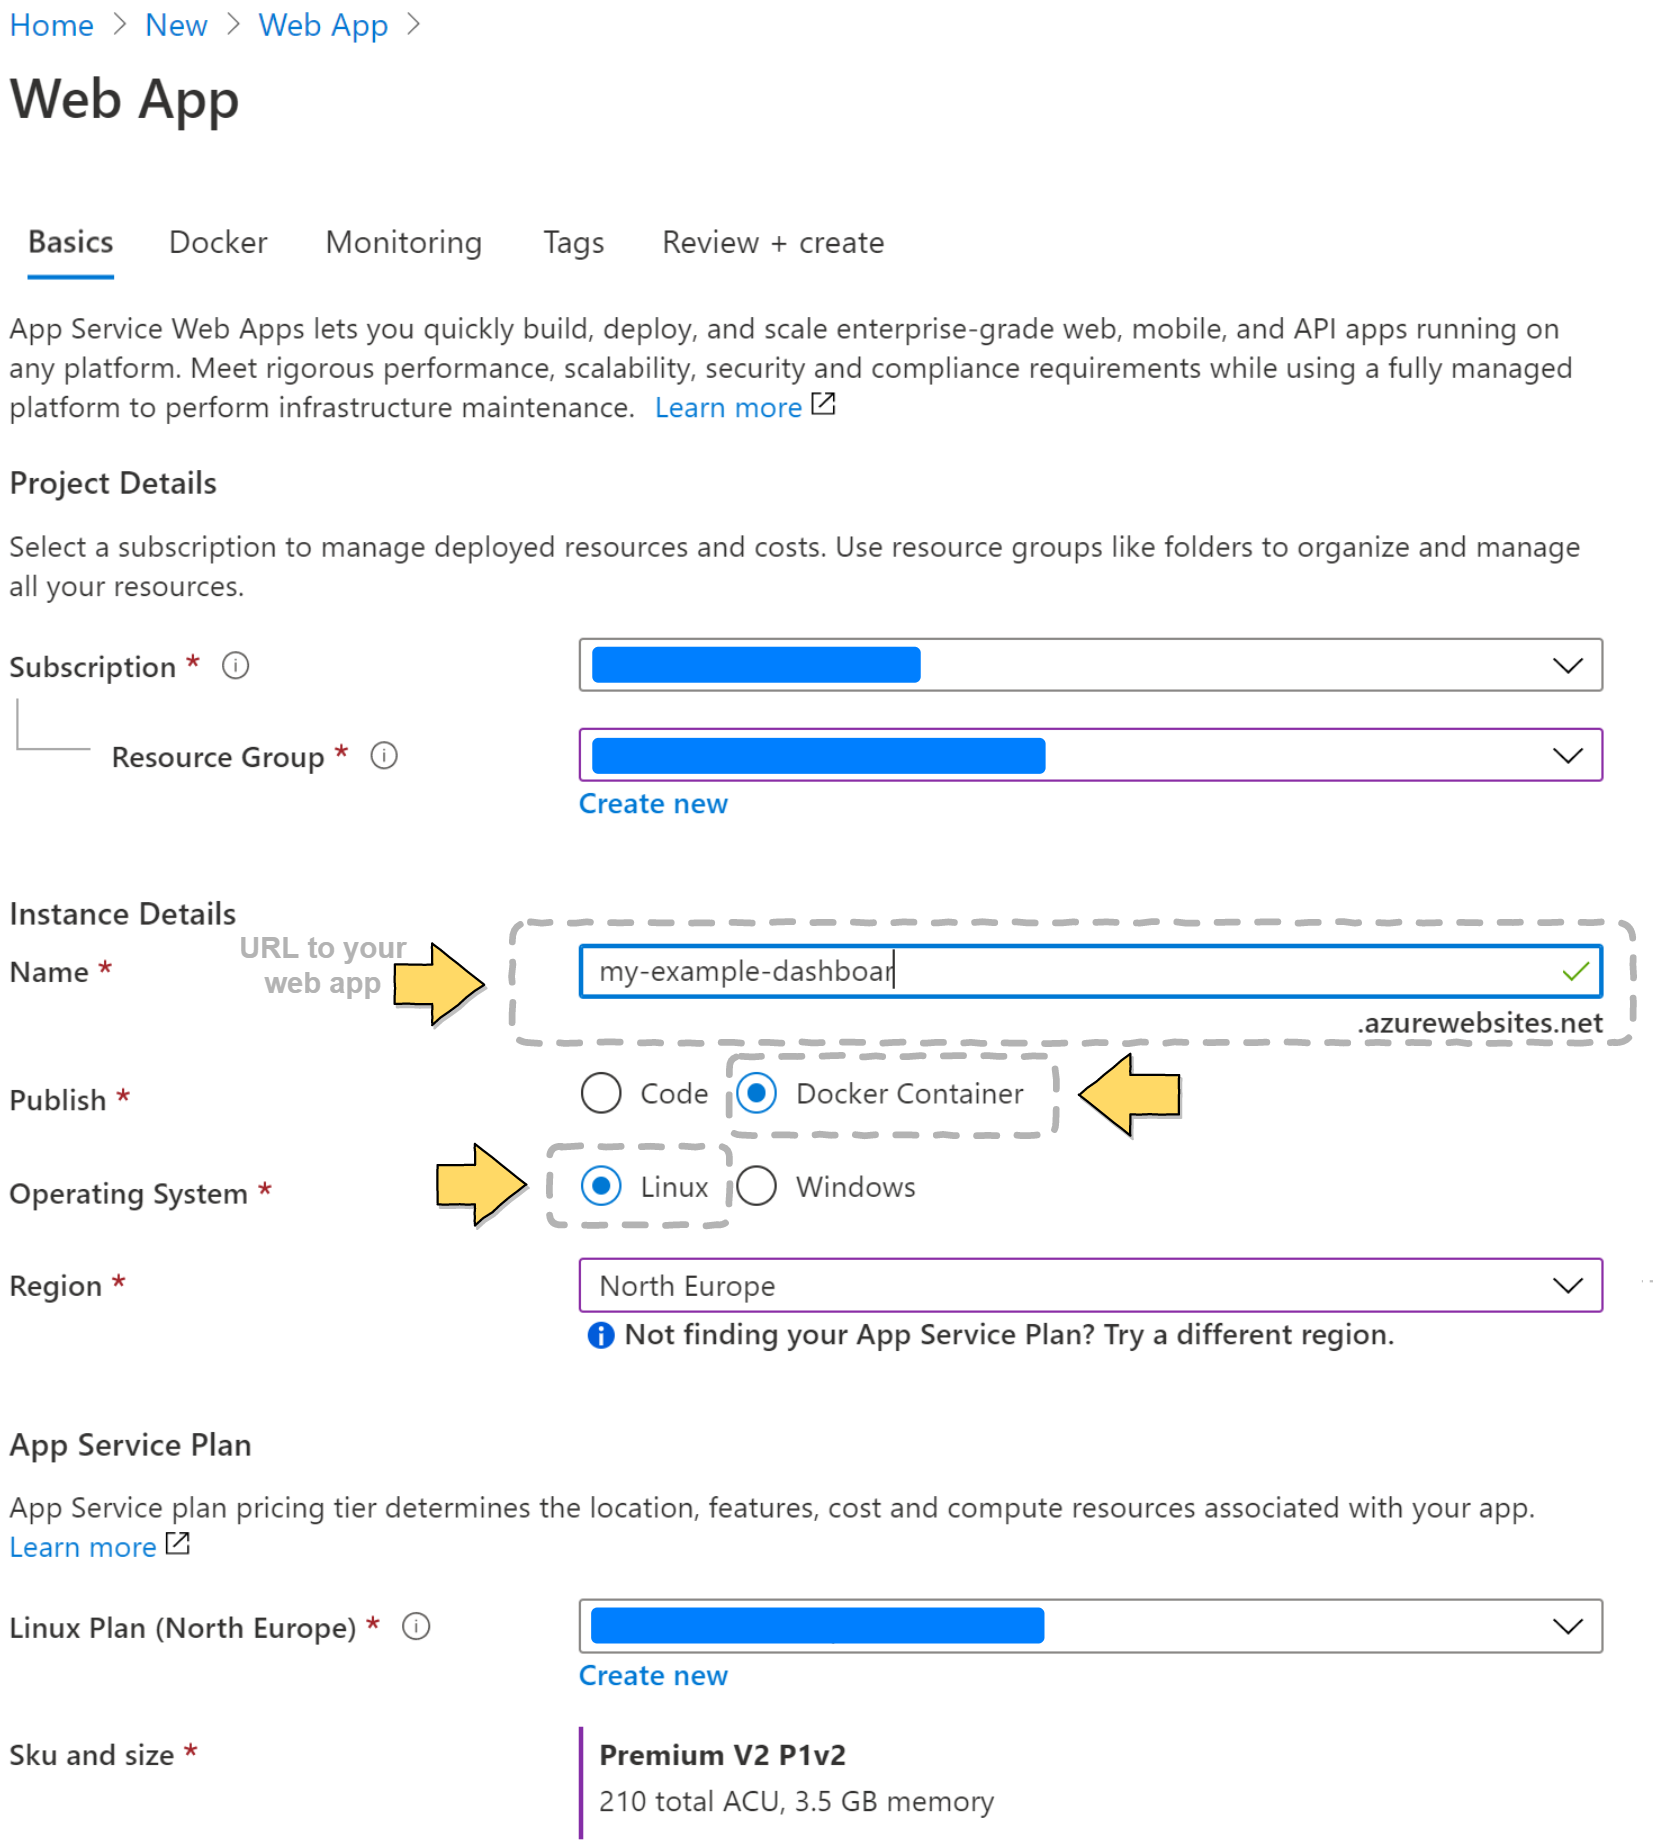Navigate to Home via the breadcrumb
Screen dimensions: 1653x1848
click(x=51, y=24)
